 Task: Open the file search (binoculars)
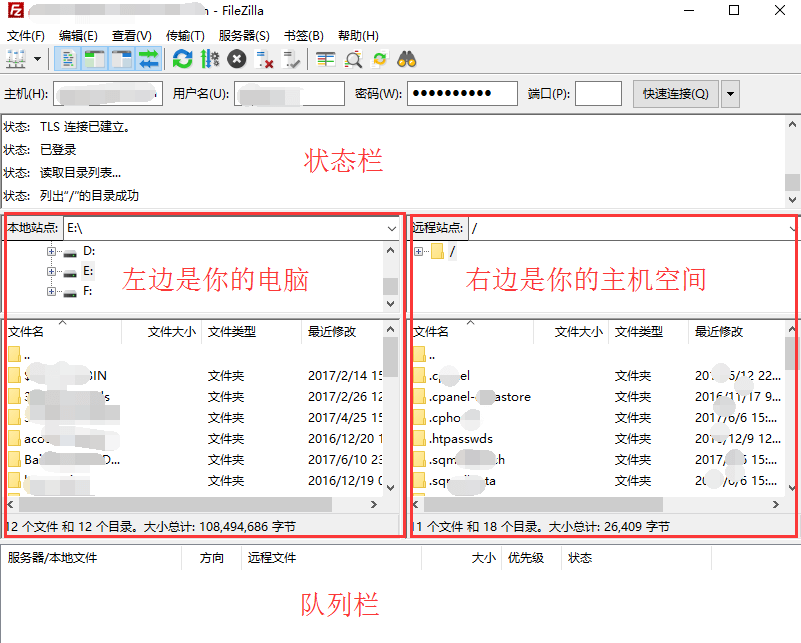click(x=405, y=58)
